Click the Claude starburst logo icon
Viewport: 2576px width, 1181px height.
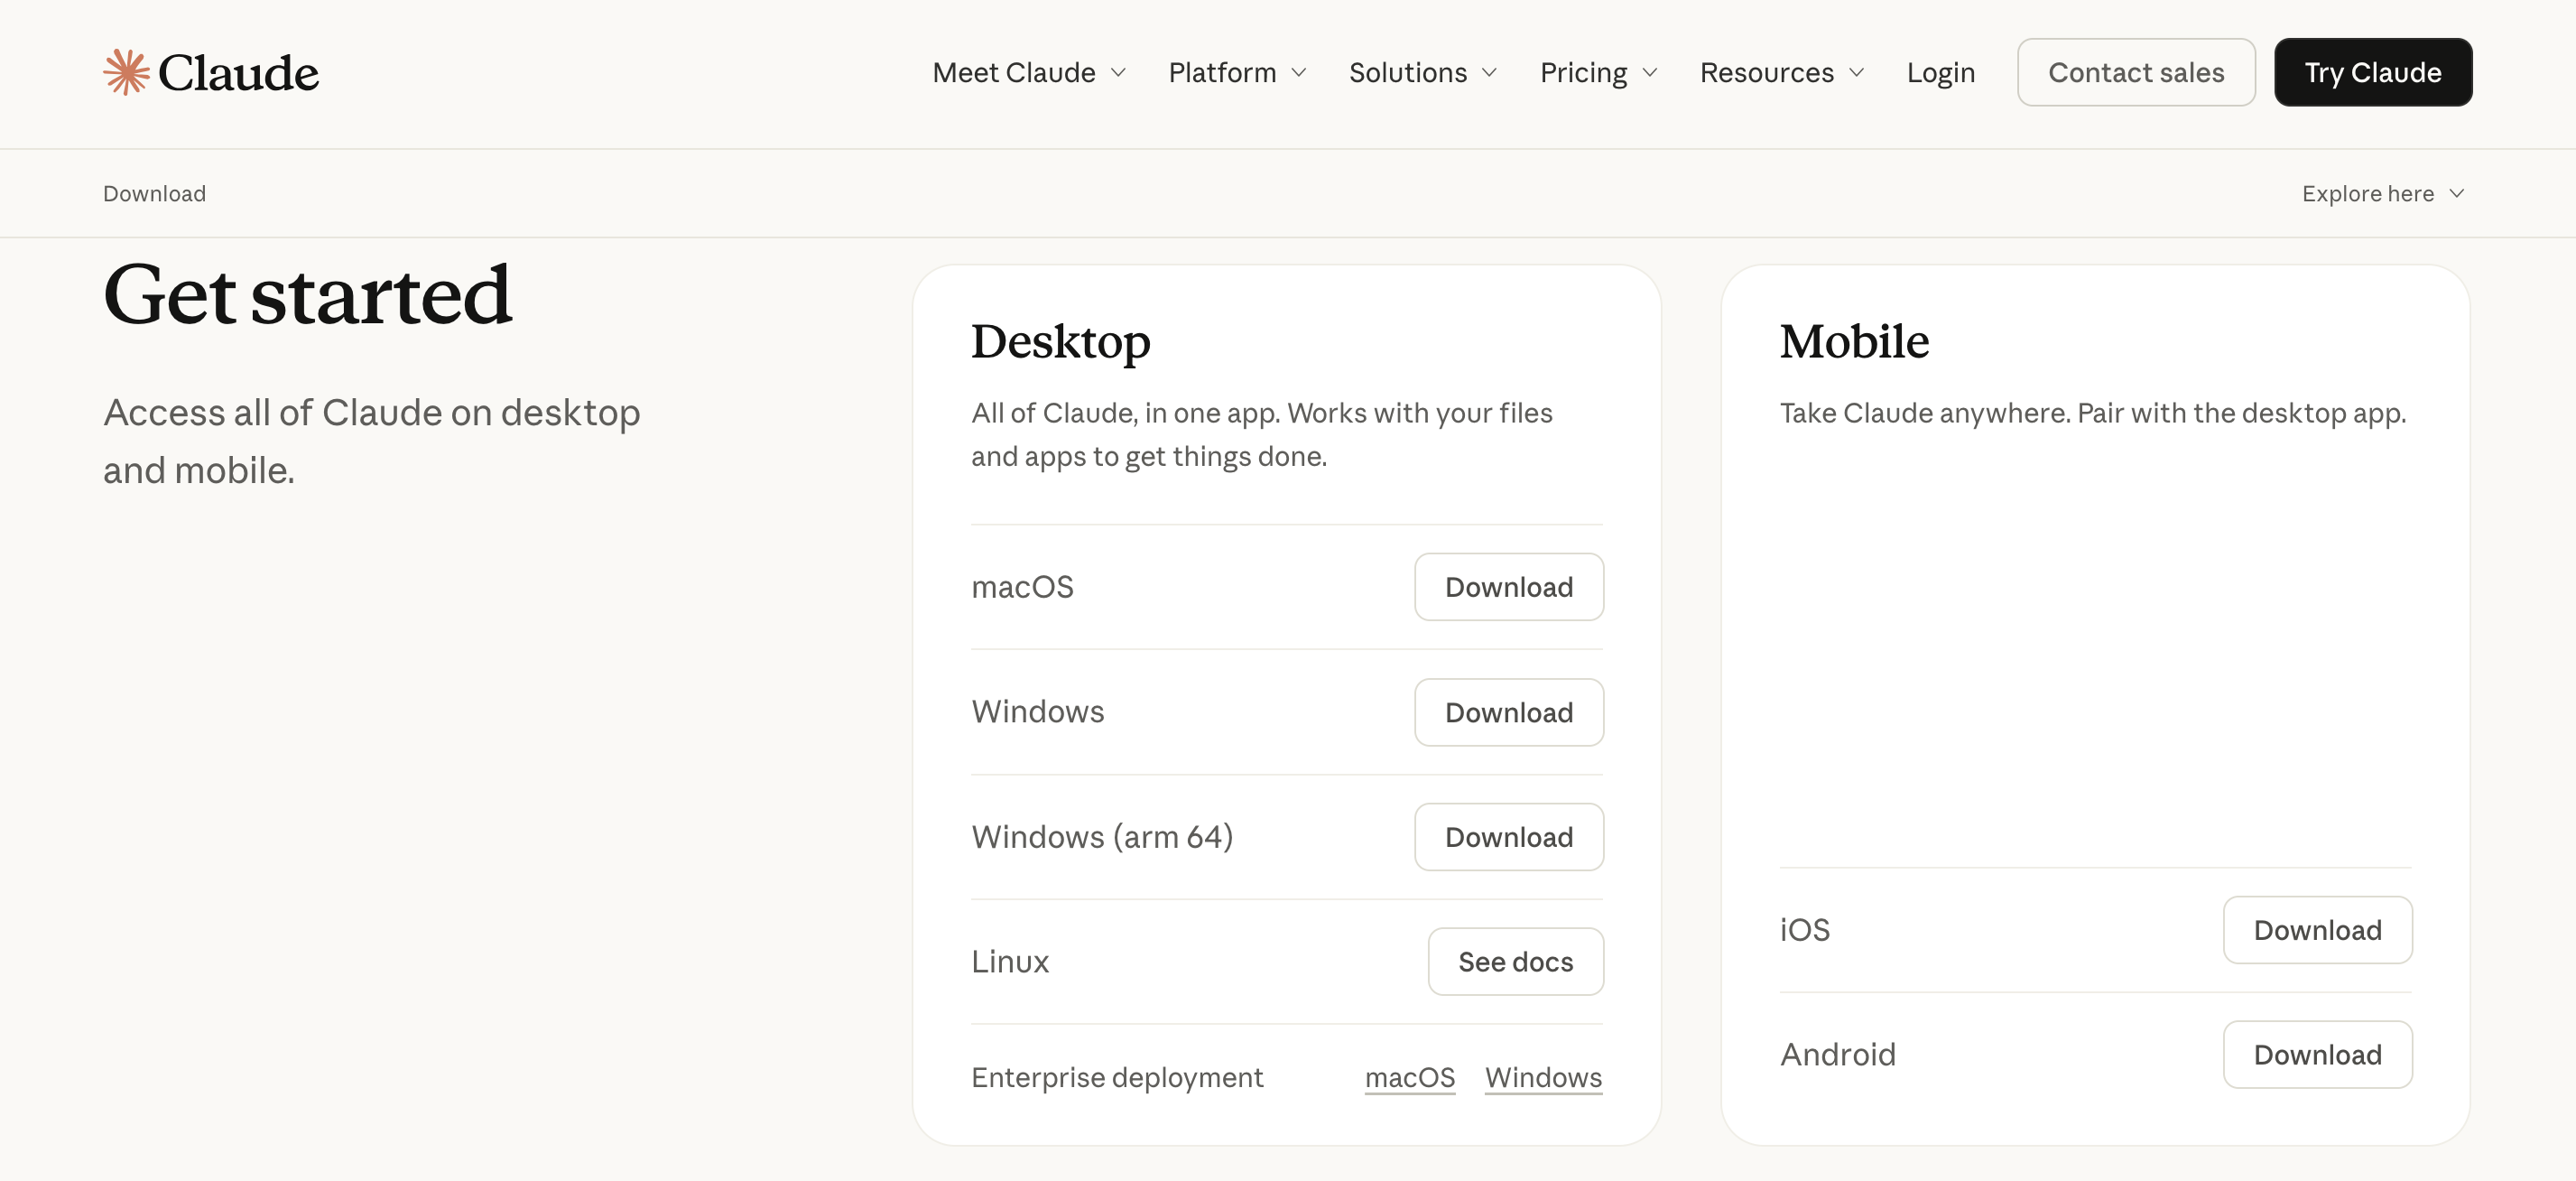pyautogui.click(x=126, y=72)
